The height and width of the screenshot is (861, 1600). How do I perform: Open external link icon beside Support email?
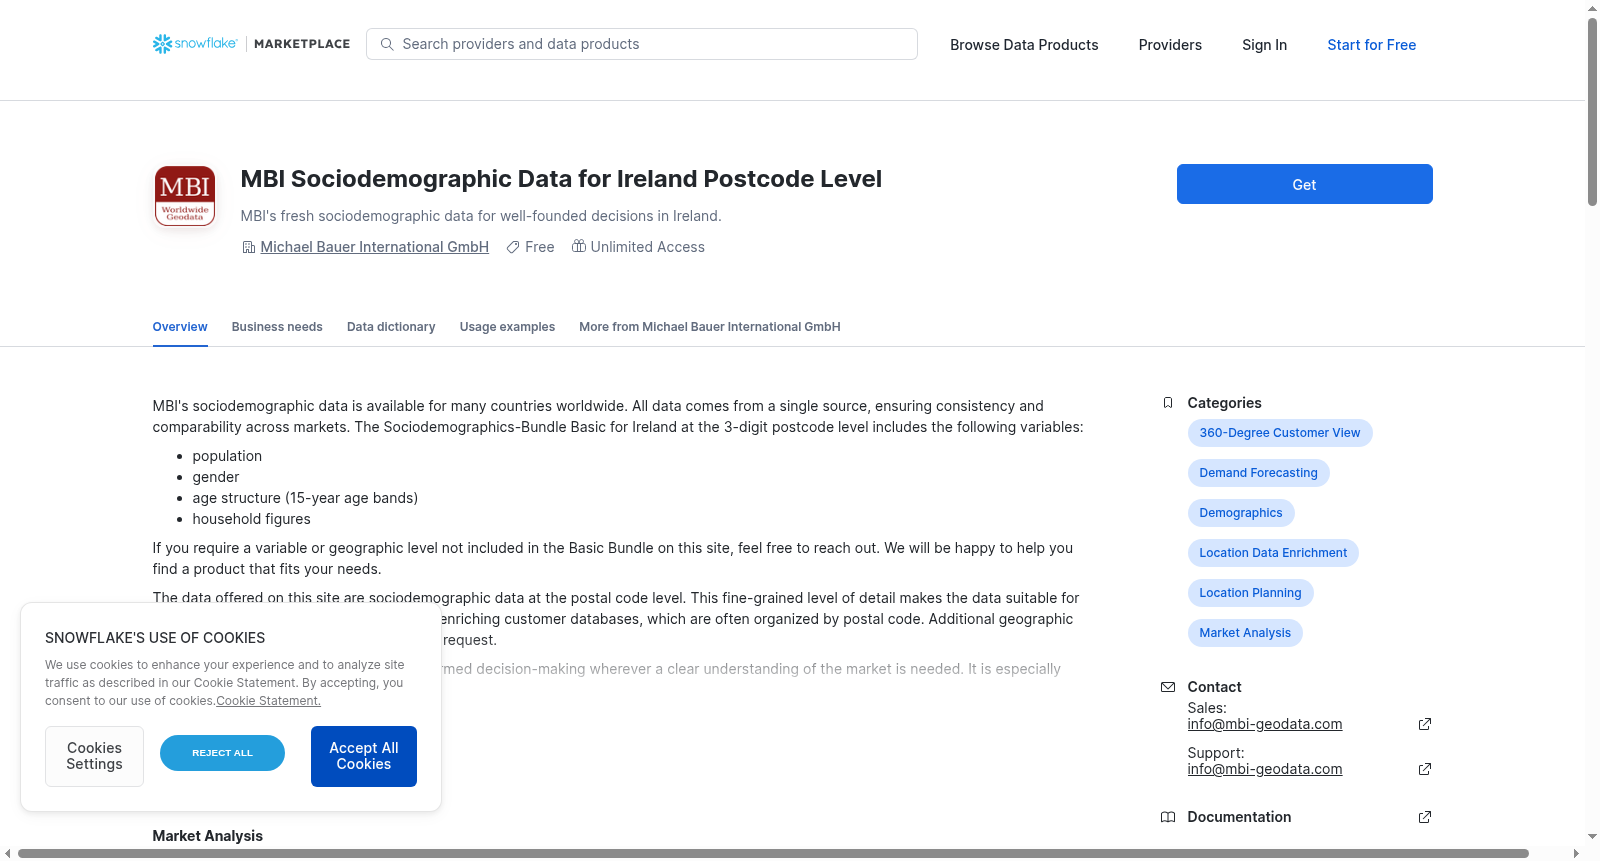1425,769
